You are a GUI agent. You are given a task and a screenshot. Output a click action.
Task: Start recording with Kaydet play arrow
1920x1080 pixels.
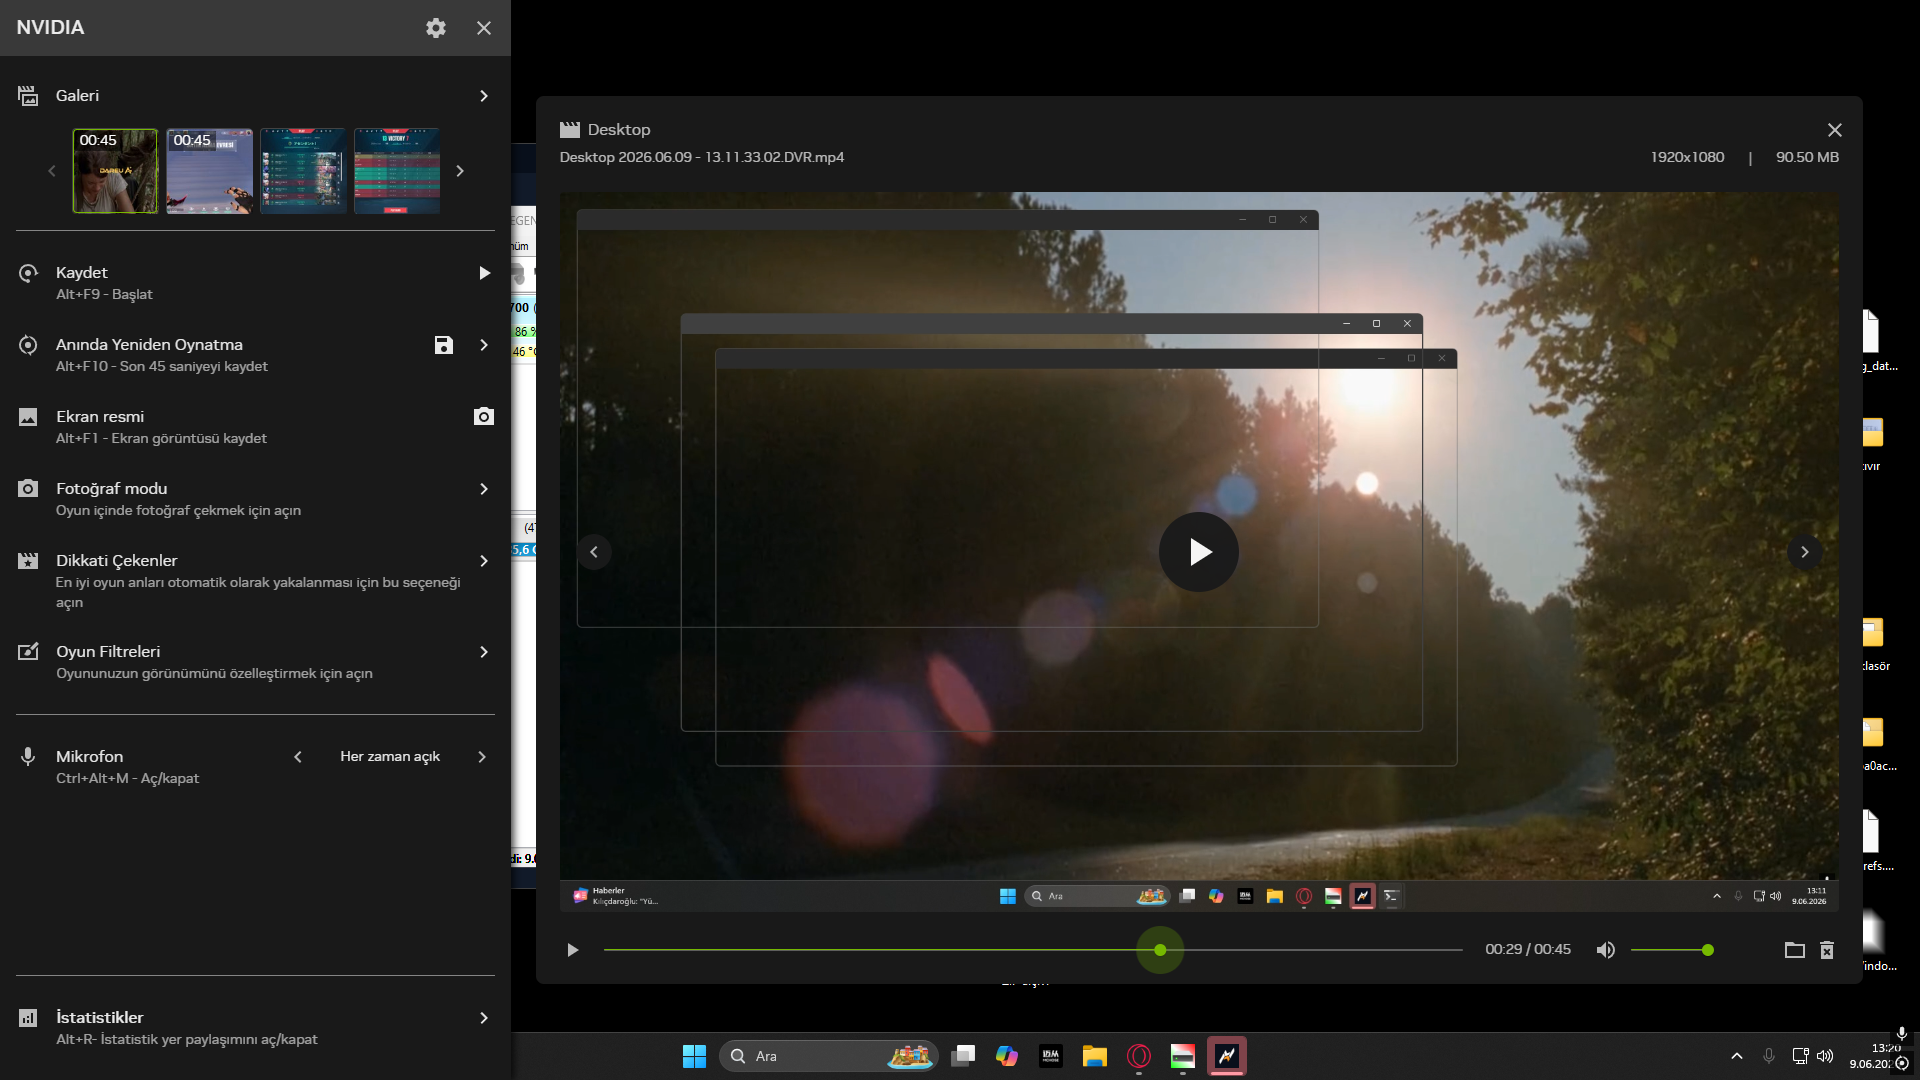(x=484, y=273)
